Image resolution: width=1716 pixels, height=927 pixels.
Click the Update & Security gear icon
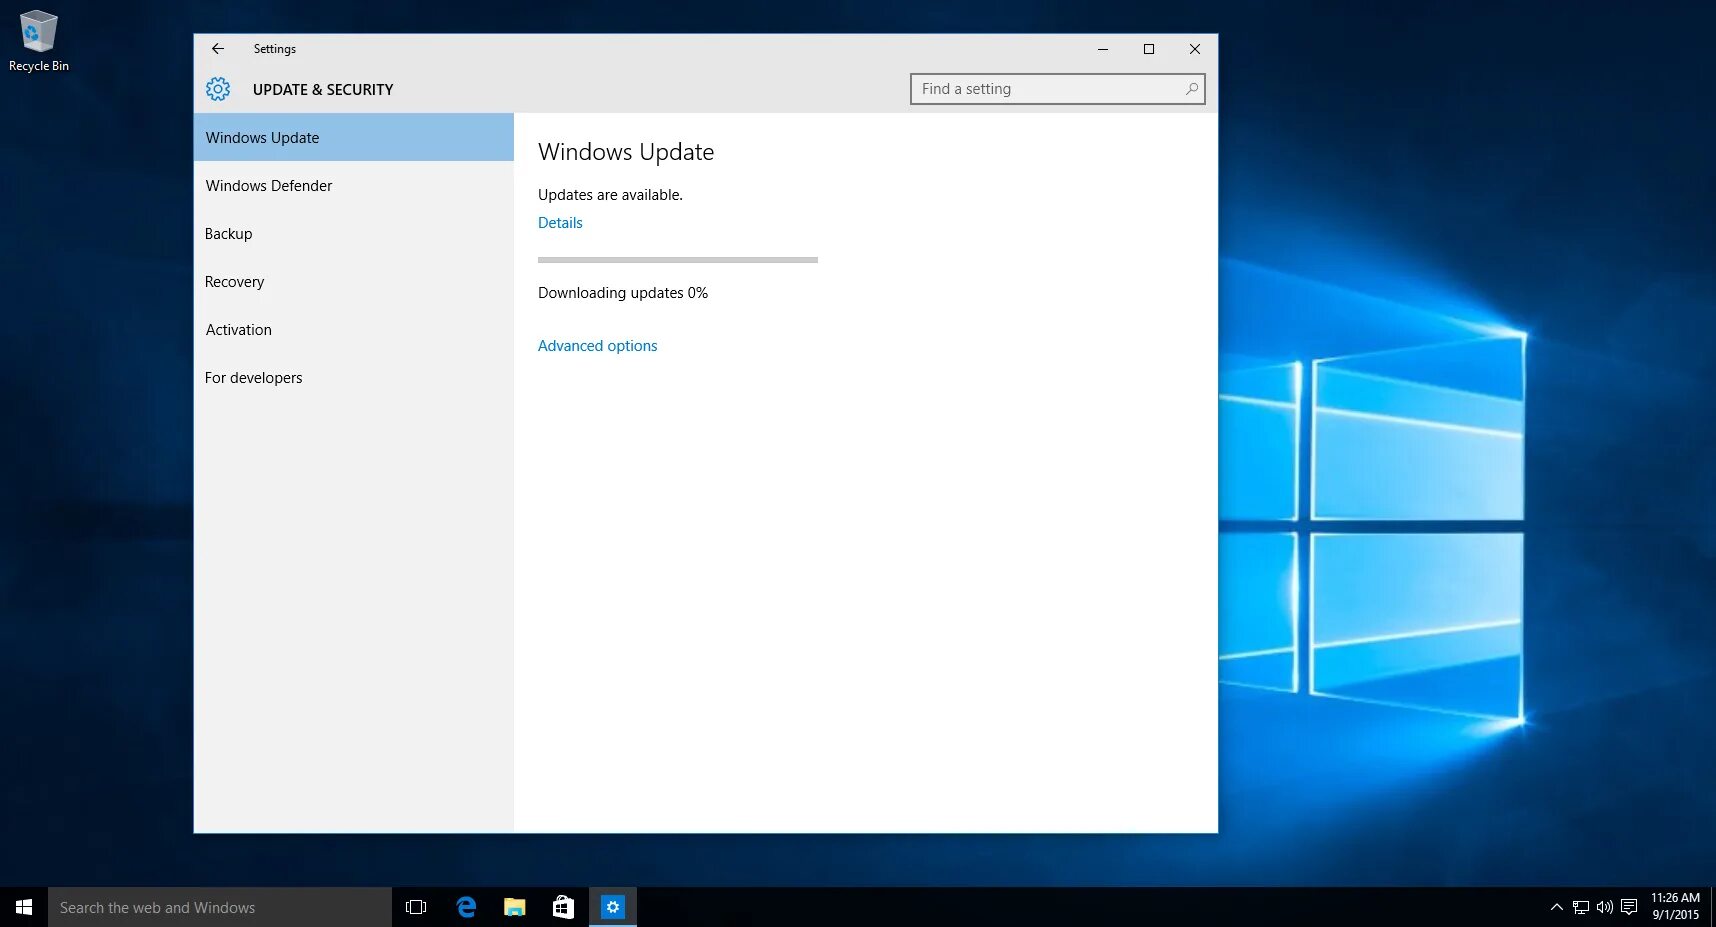tap(218, 89)
